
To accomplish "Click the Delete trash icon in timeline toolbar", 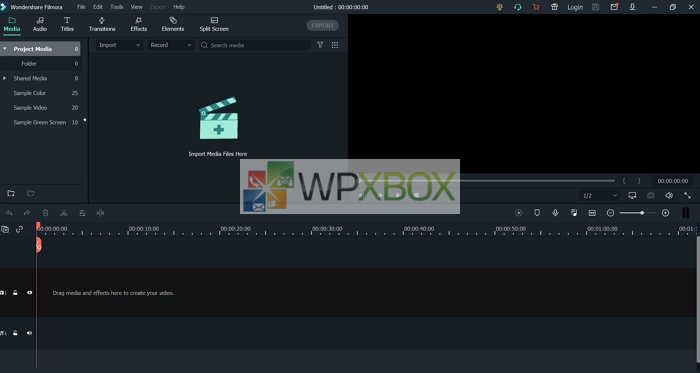I will point(45,213).
